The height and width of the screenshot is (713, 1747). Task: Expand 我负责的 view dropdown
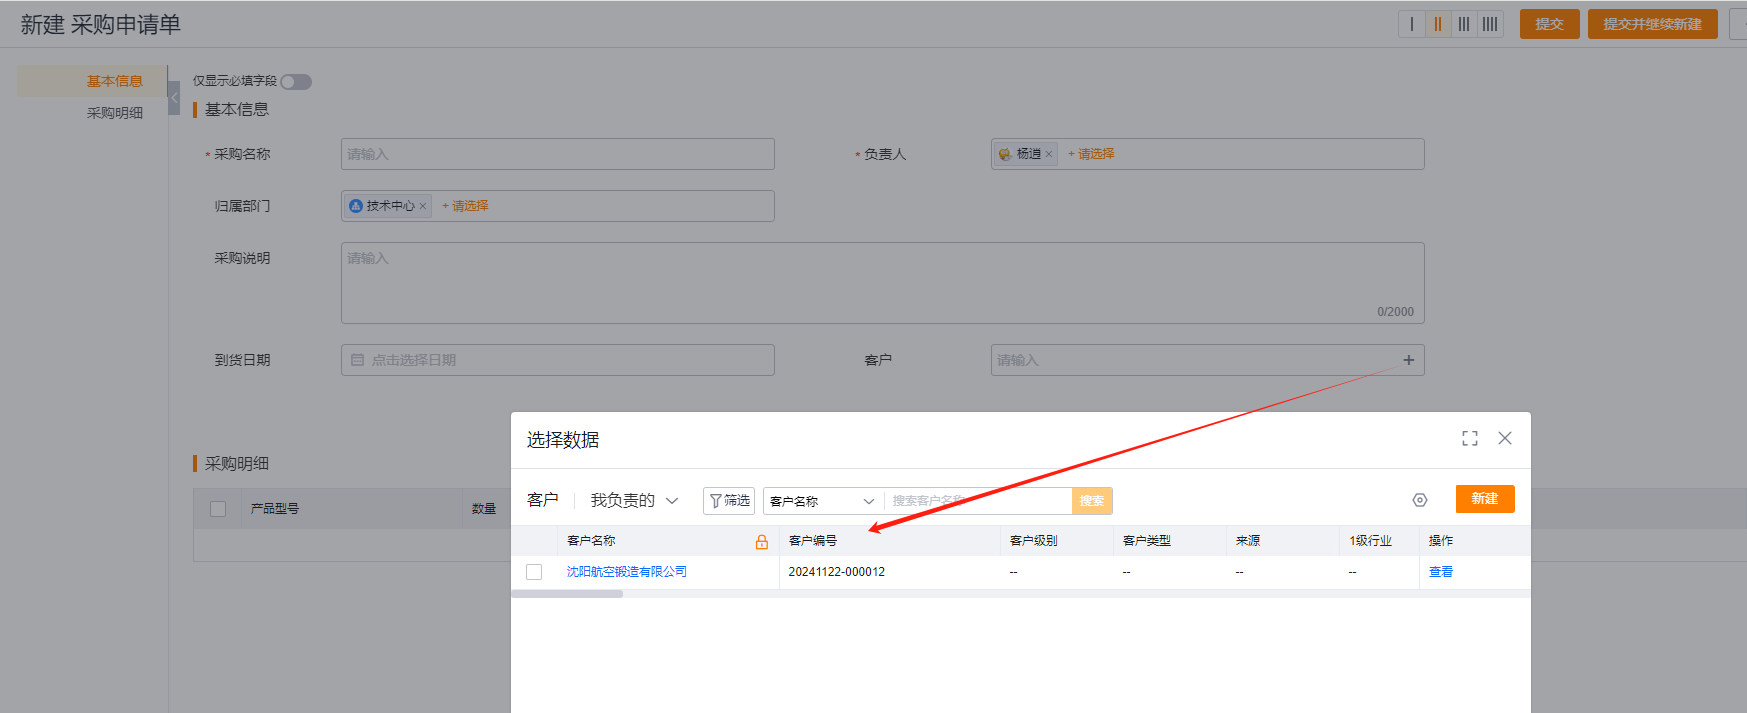[634, 500]
